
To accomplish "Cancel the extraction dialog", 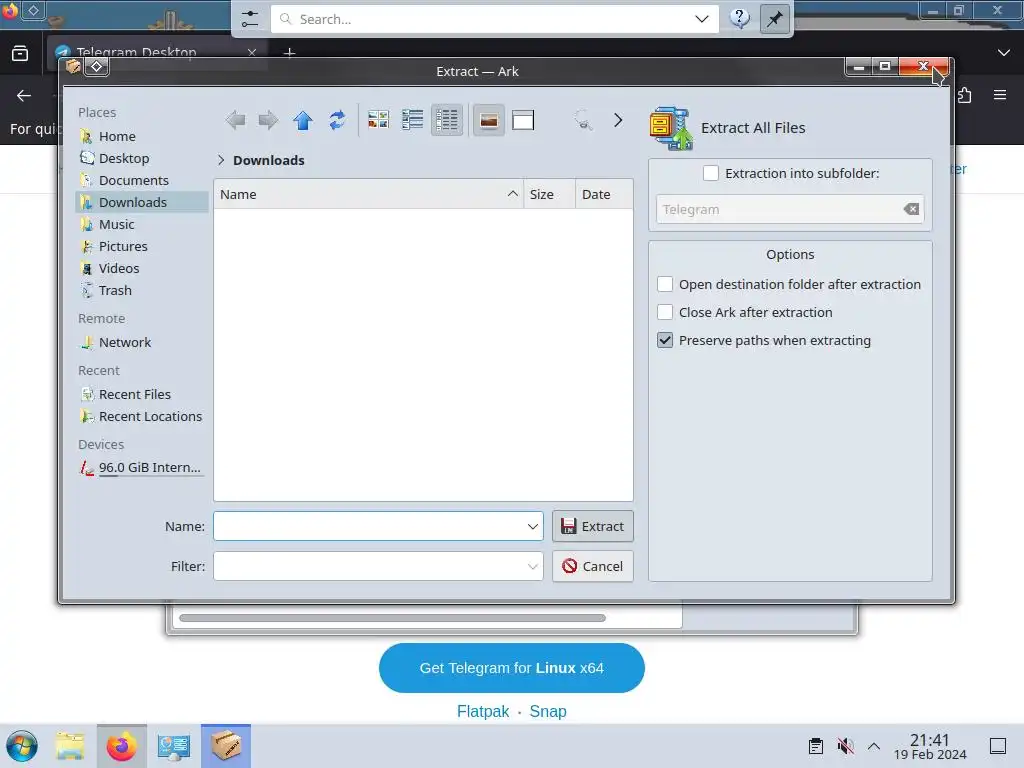I will click(593, 566).
